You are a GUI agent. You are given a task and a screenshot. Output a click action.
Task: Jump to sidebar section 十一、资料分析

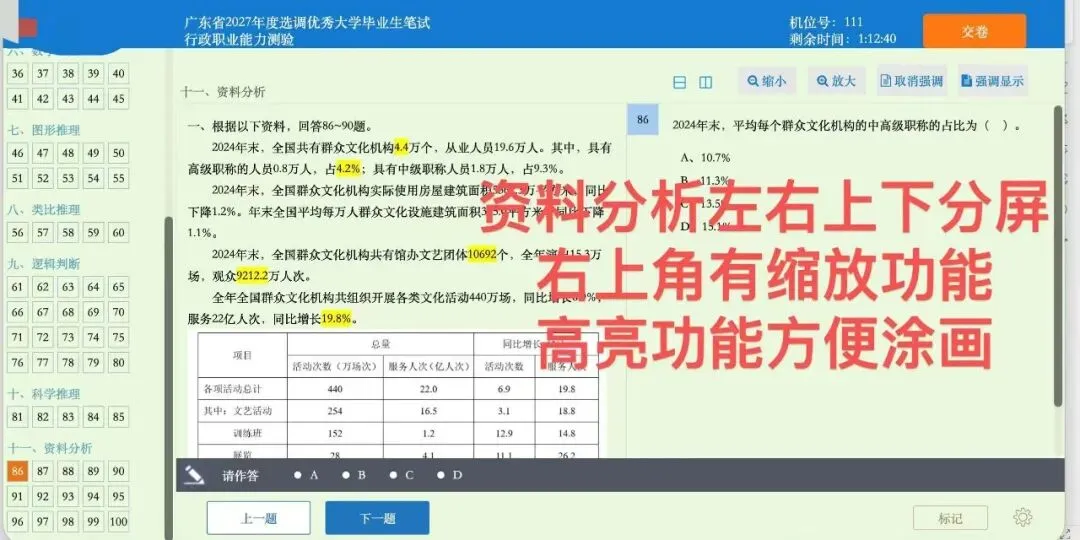tap(50, 448)
